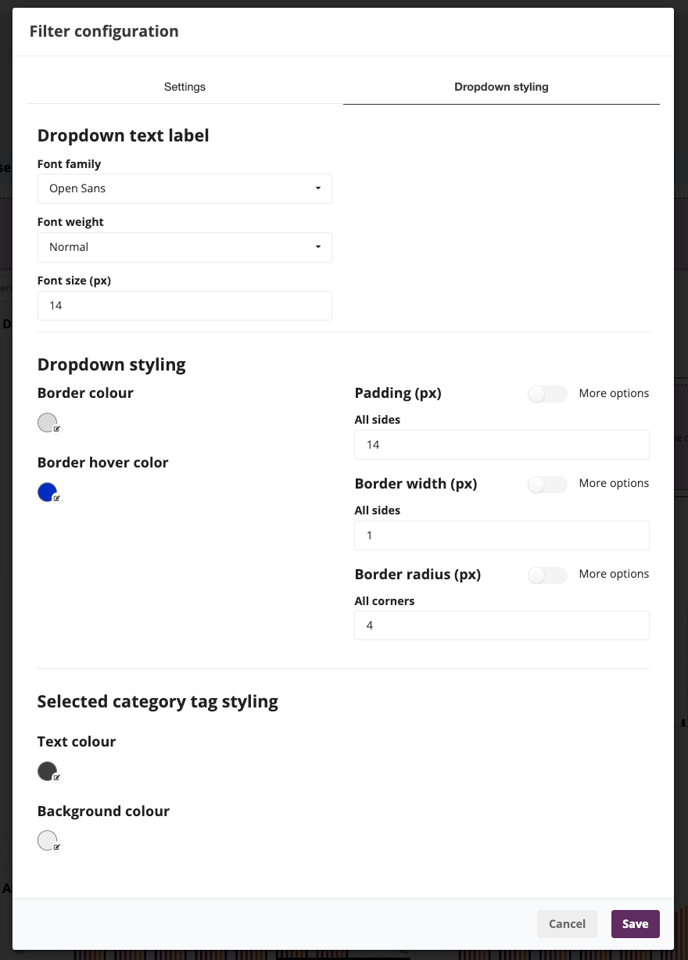Click the Border colour edit pencil icon

pos(57,429)
